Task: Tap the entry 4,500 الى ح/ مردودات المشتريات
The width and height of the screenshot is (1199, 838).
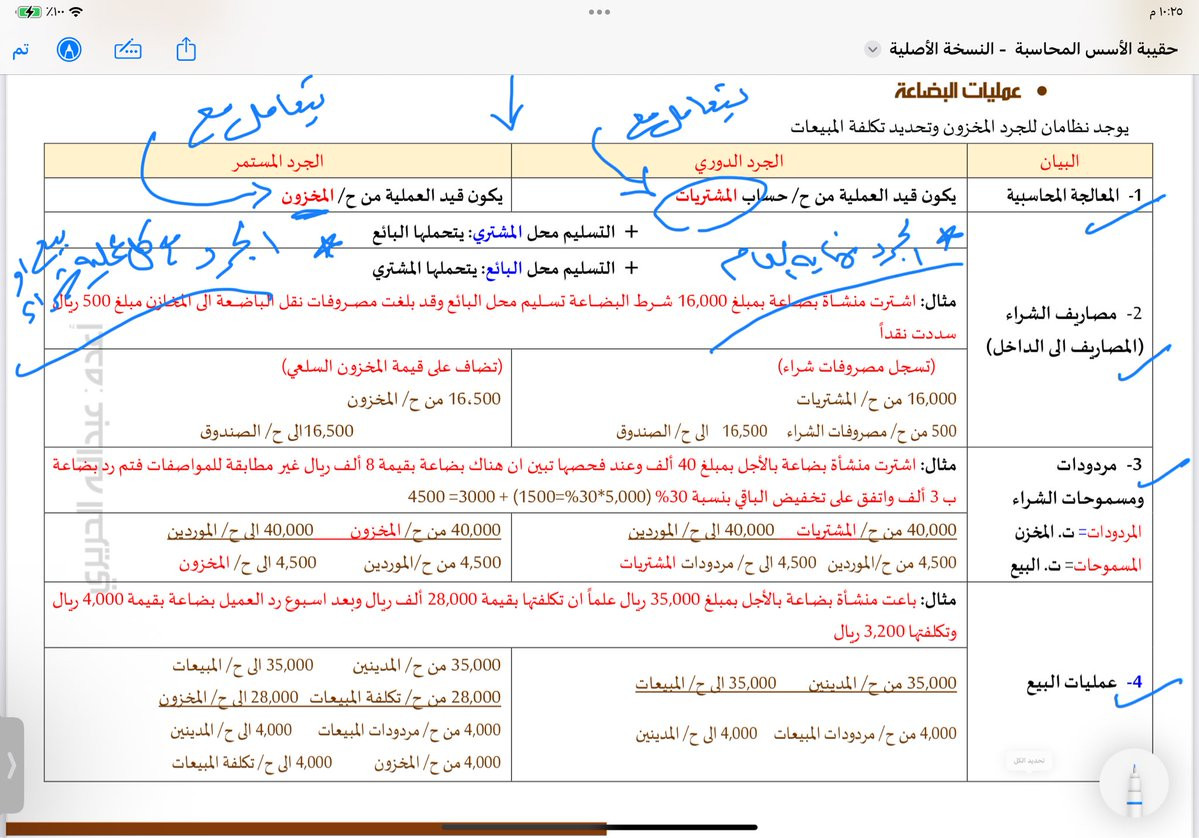Action: coord(718,563)
